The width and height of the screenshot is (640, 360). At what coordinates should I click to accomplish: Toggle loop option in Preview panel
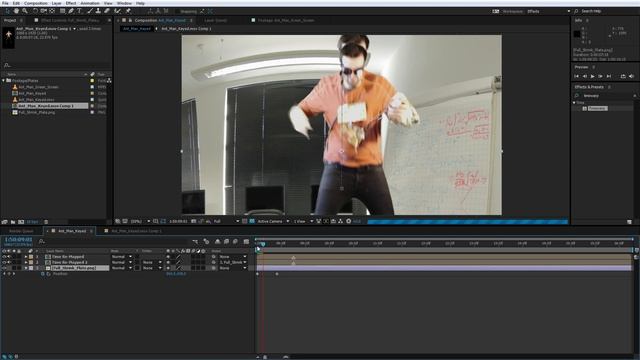pos(623,76)
